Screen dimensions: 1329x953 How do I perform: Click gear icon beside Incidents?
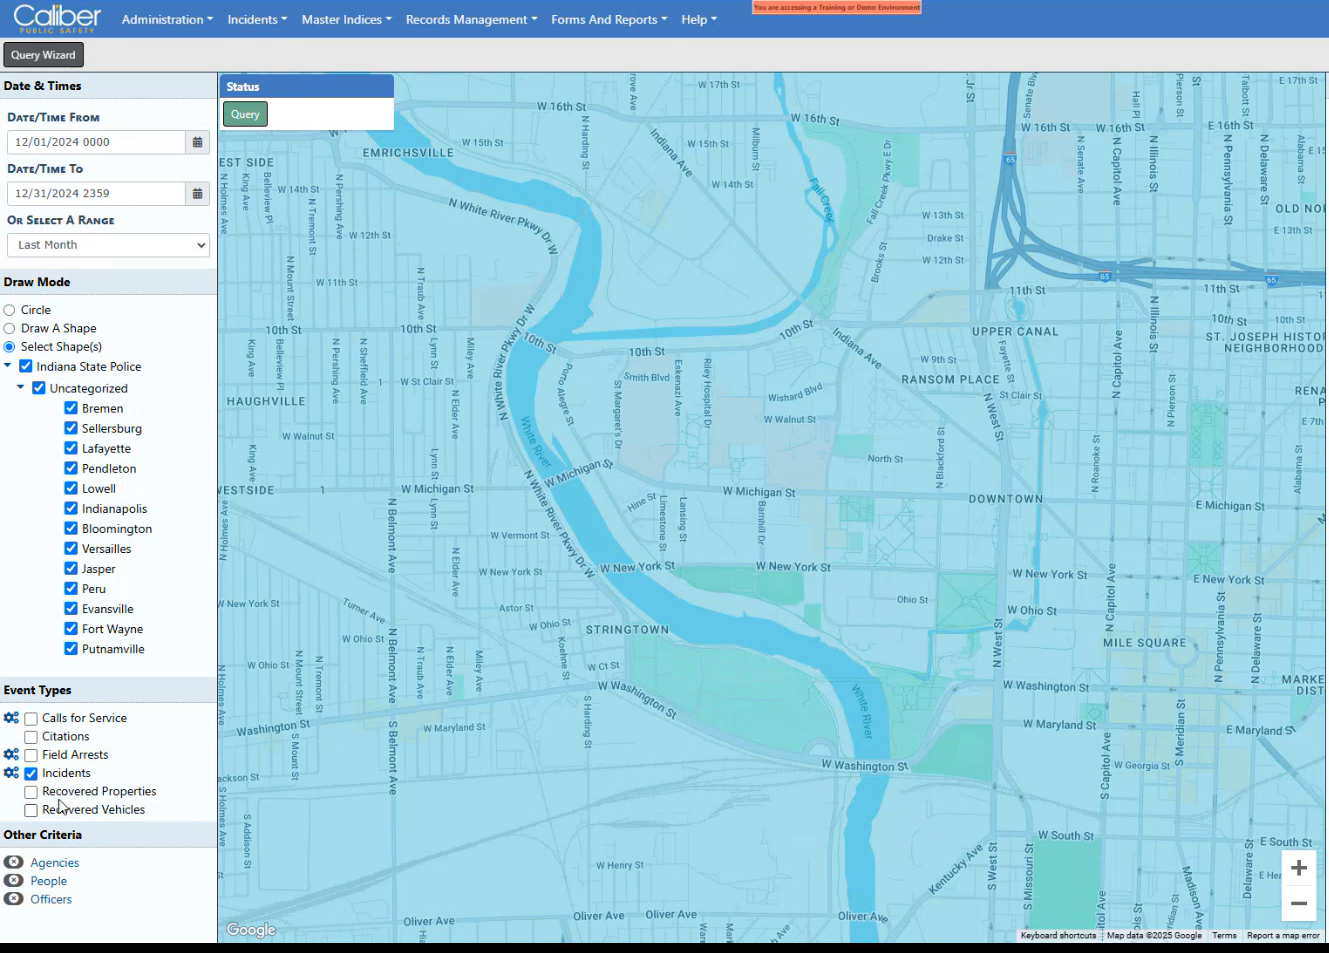[x=11, y=773]
